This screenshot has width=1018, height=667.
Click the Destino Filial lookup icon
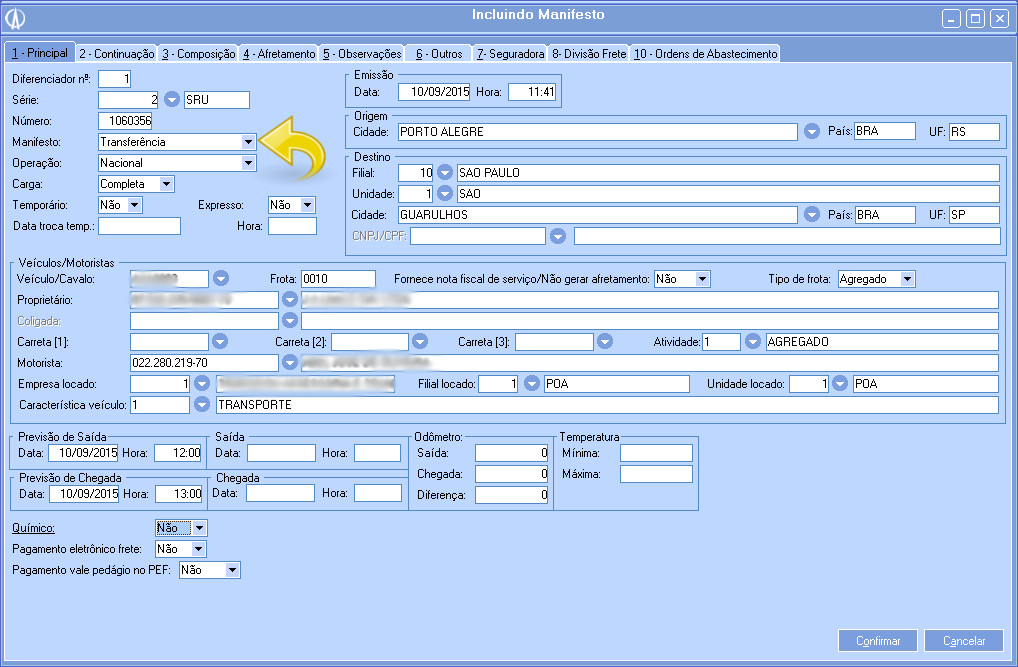(x=445, y=173)
